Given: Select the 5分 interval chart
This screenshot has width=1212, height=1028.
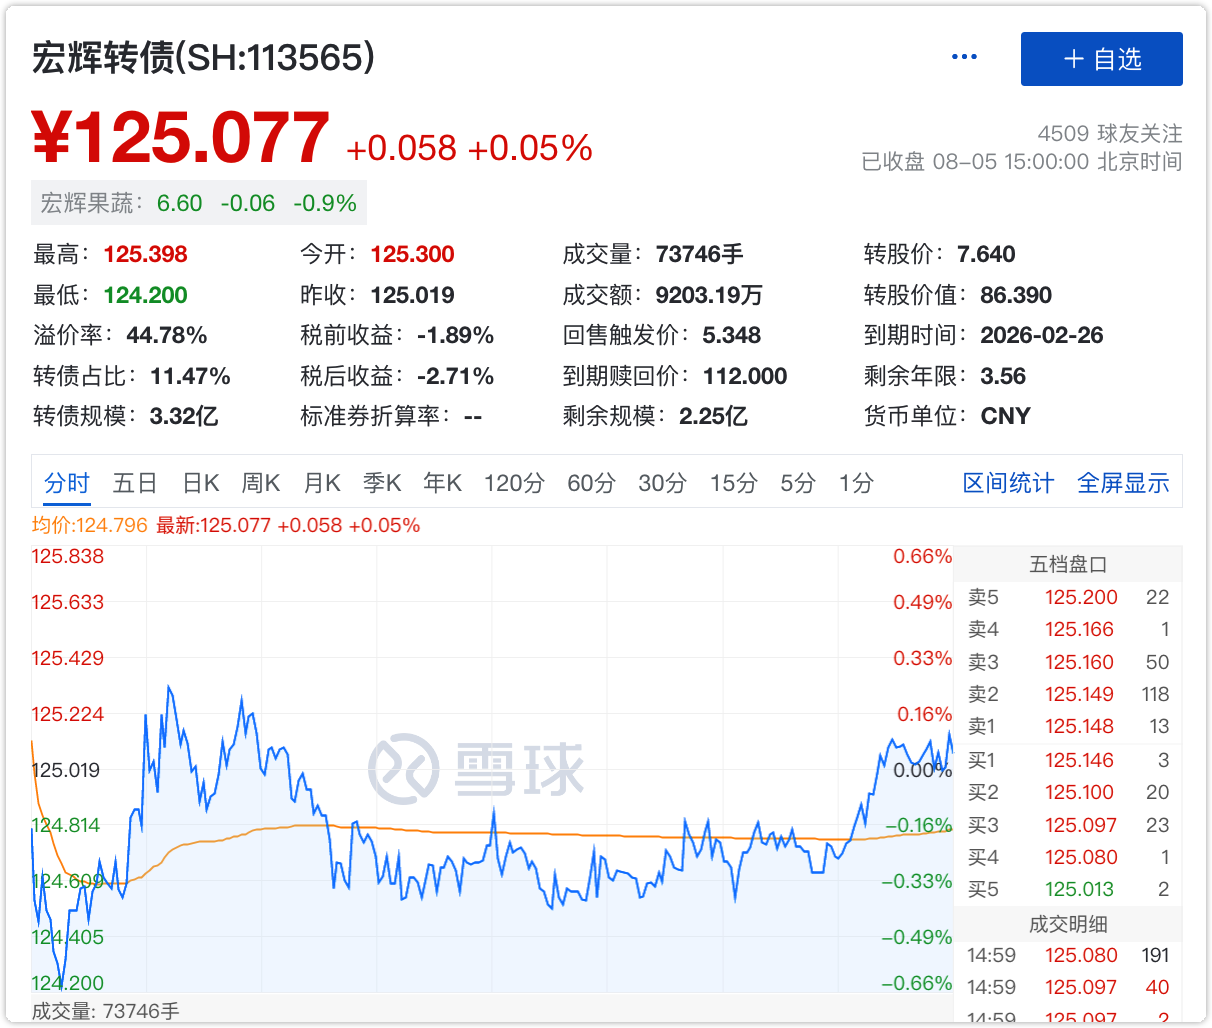Looking at the screenshot, I should (797, 483).
